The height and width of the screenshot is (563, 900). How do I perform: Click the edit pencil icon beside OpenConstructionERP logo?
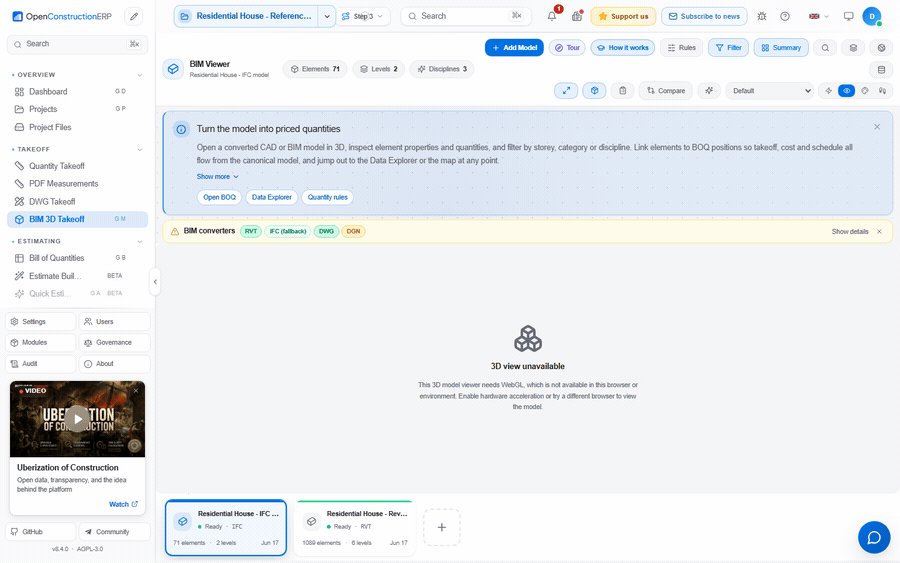tap(134, 16)
